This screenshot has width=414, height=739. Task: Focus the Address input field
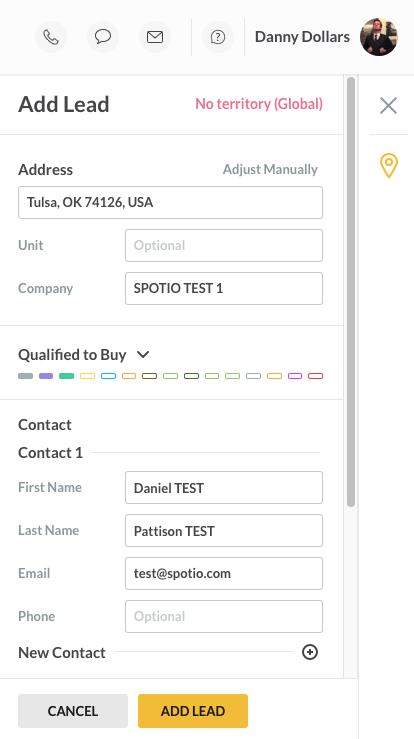[x=170, y=203]
